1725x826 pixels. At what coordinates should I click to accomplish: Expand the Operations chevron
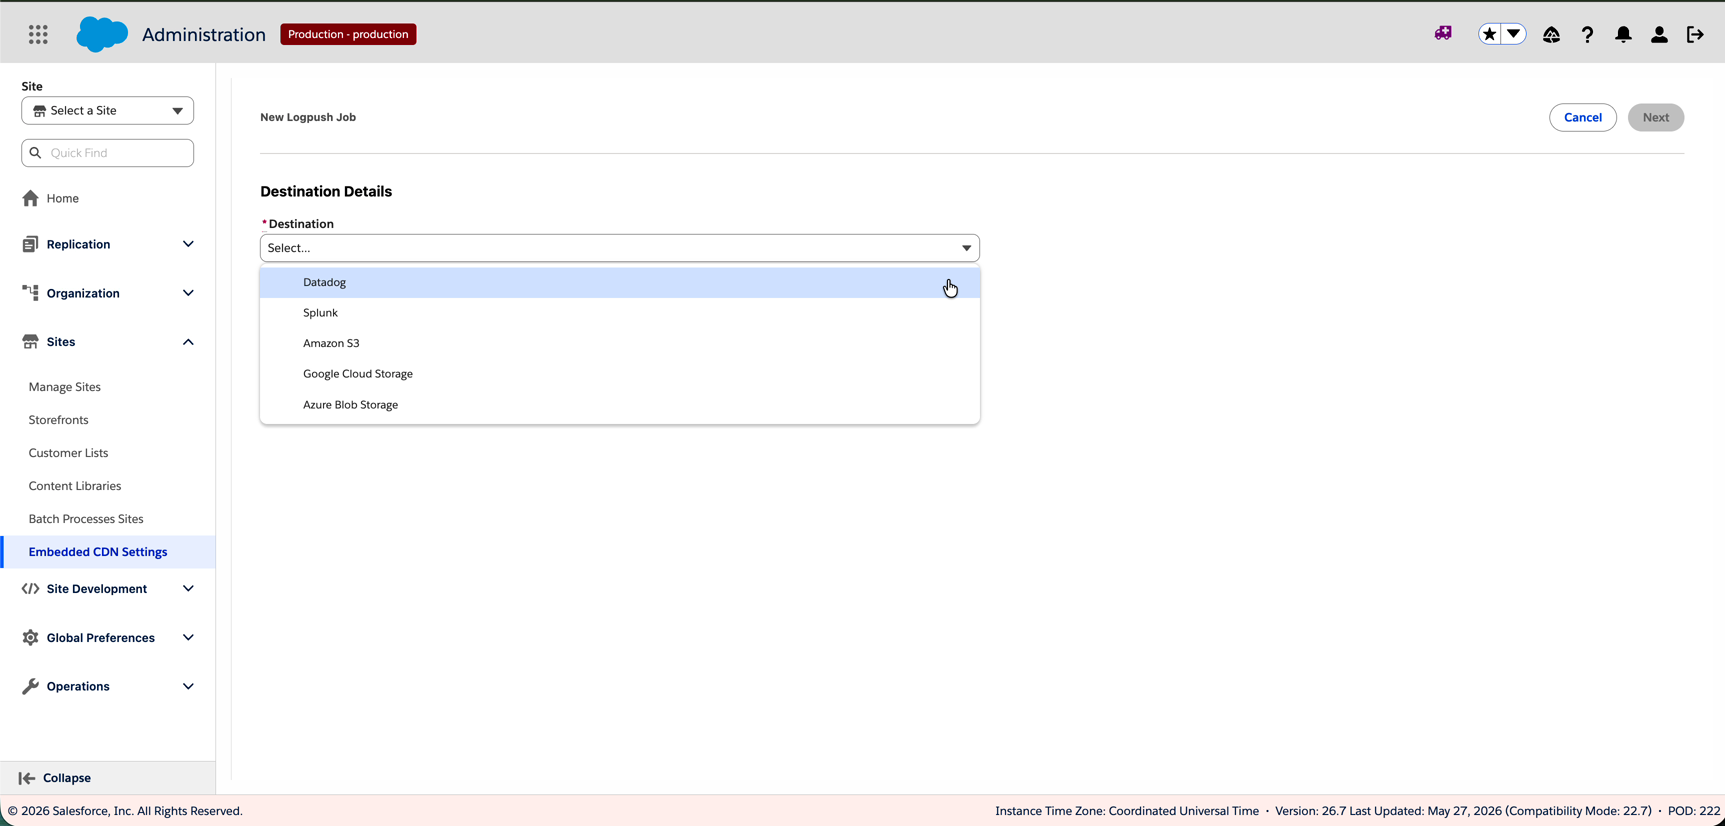pyautogui.click(x=188, y=687)
